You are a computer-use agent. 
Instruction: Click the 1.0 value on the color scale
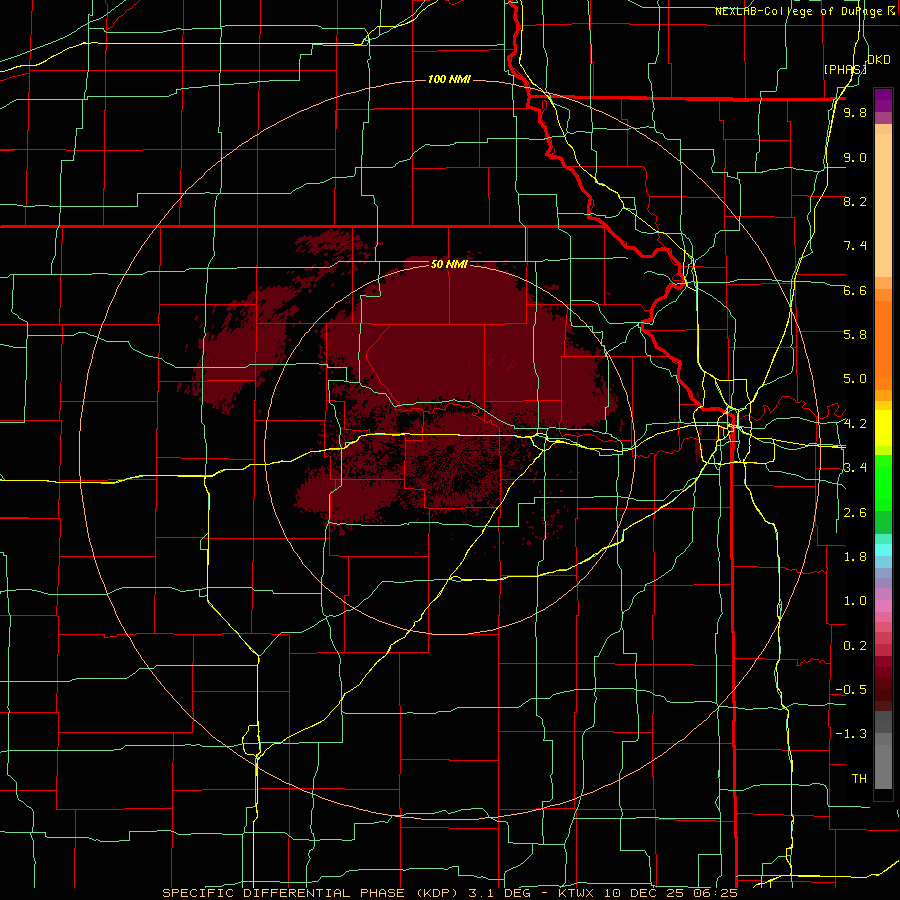pos(855,601)
